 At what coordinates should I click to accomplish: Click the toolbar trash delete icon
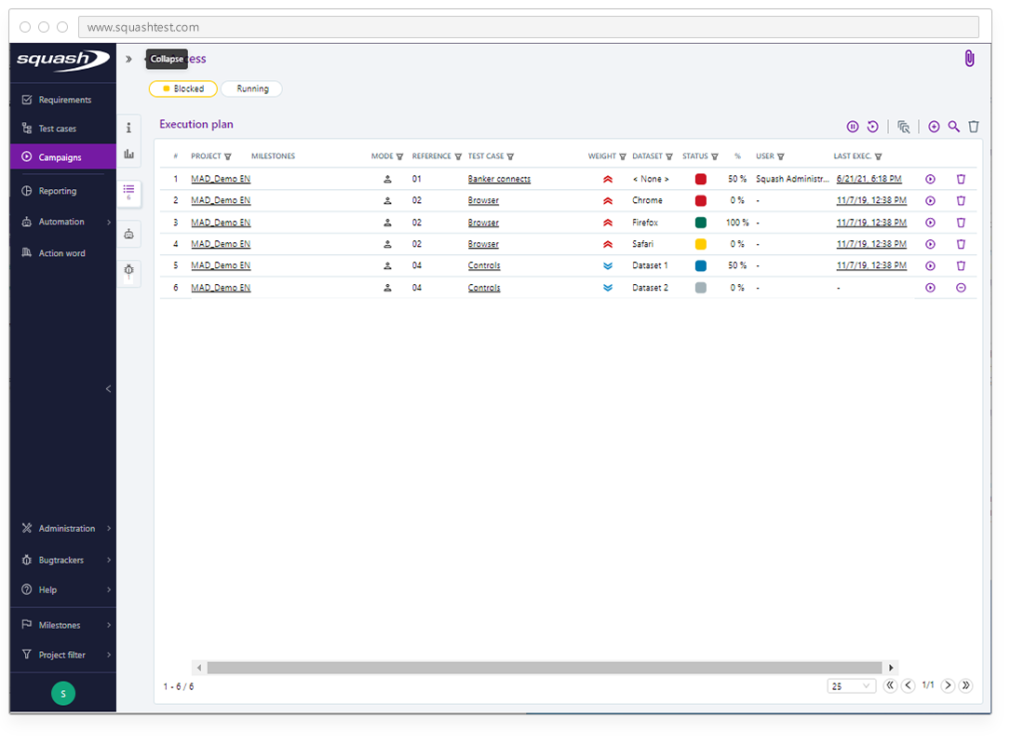(974, 127)
